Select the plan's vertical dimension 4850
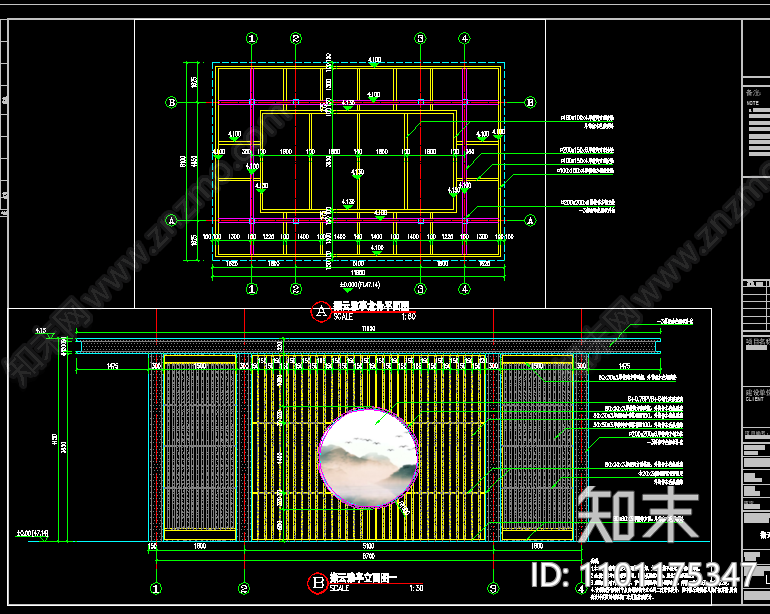This screenshot has width=770, height=614. point(194,161)
